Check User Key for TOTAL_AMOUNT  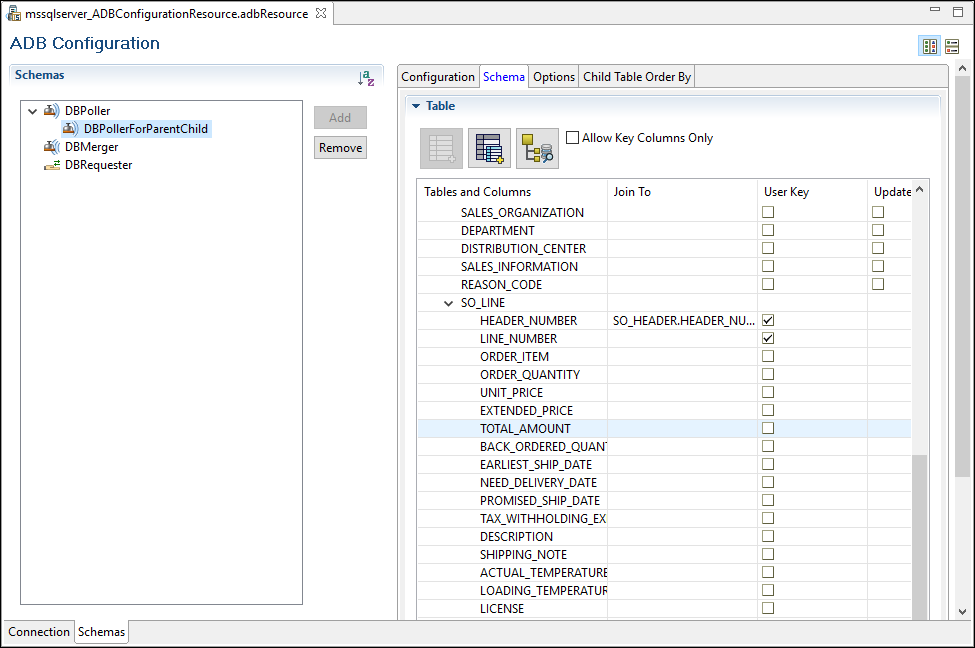(768, 429)
